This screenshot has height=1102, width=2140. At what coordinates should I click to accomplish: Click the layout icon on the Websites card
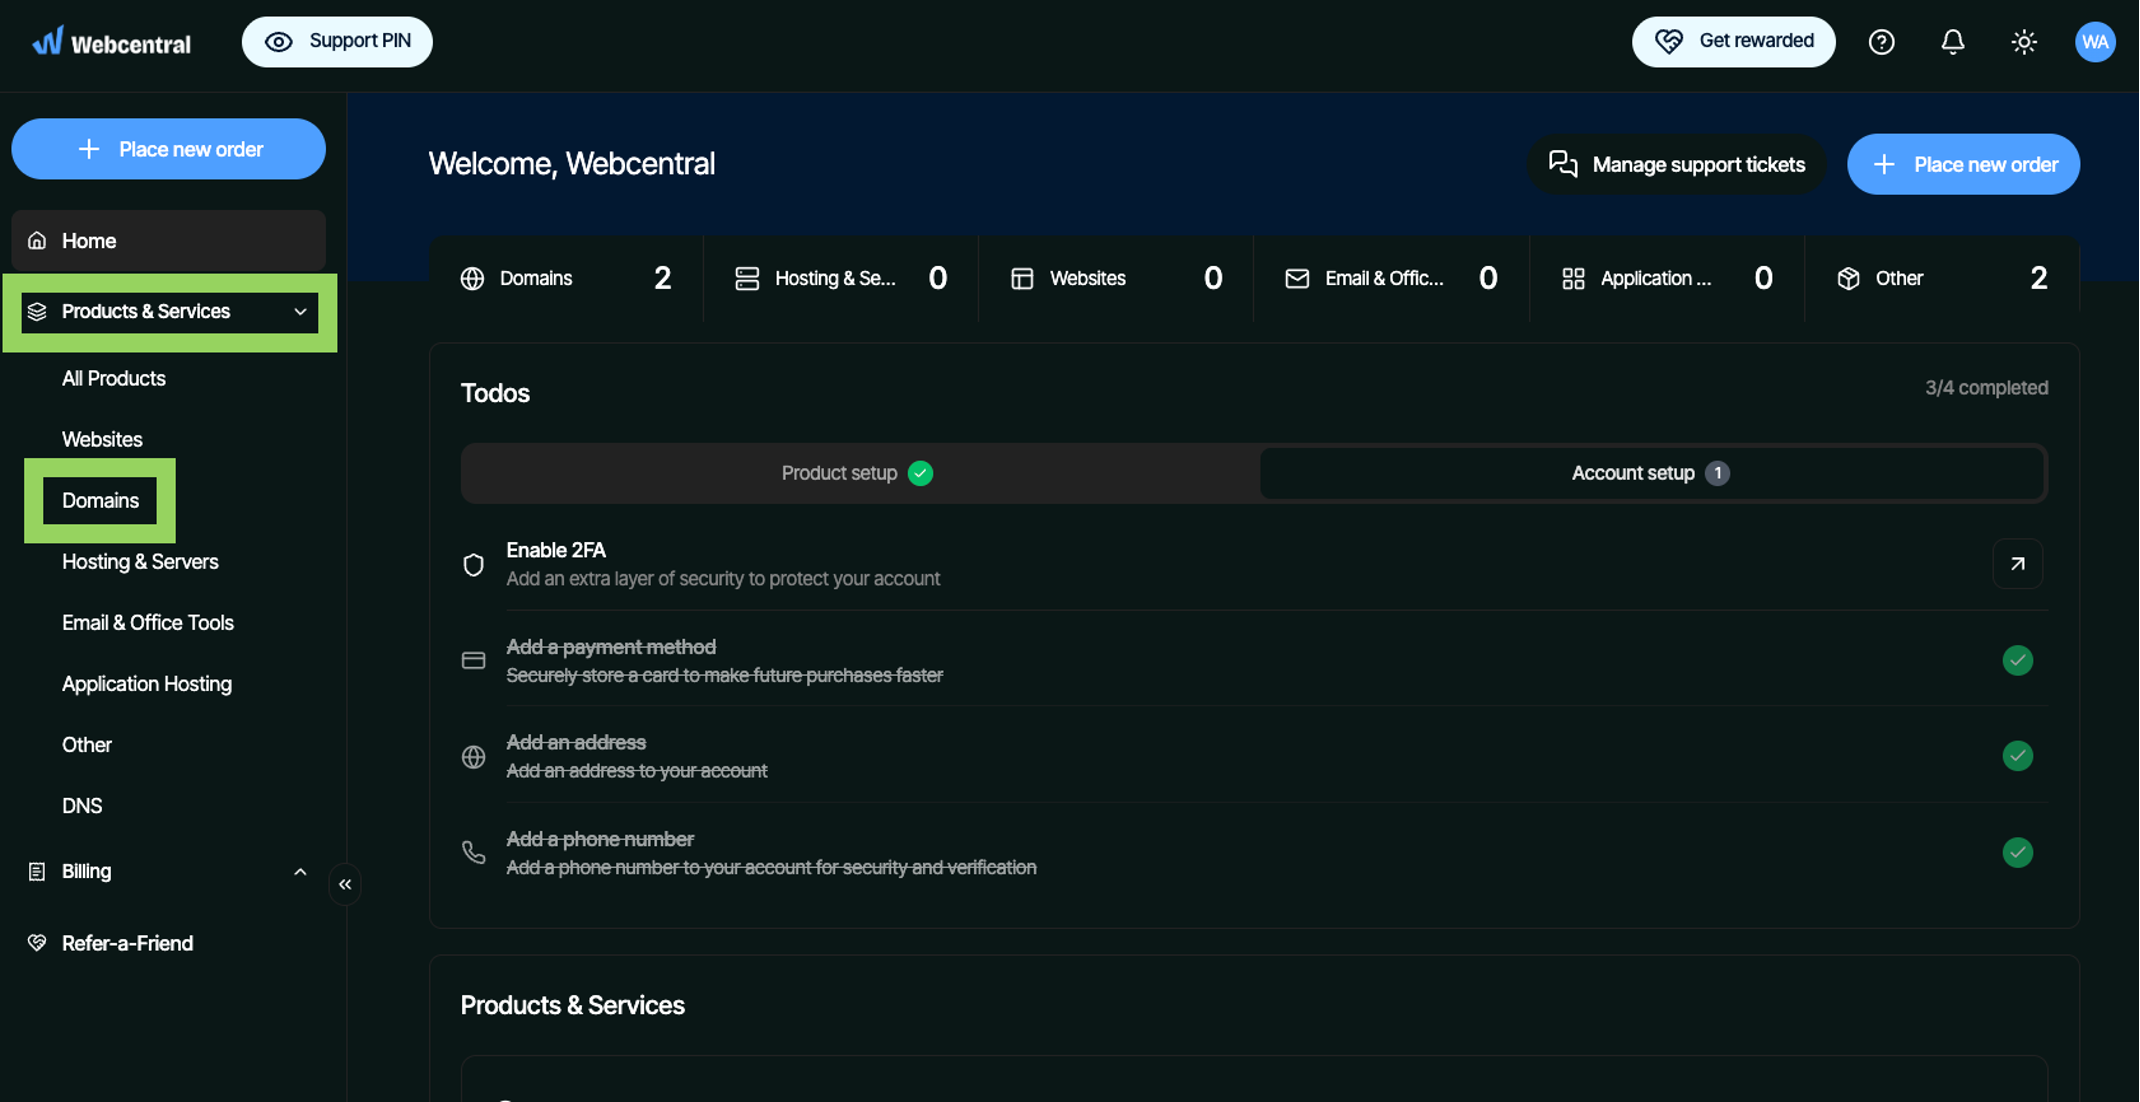coord(1022,279)
